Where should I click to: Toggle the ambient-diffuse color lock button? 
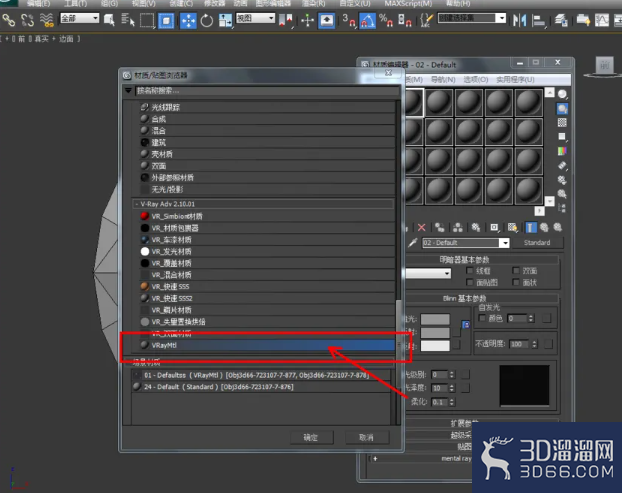coord(466,325)
